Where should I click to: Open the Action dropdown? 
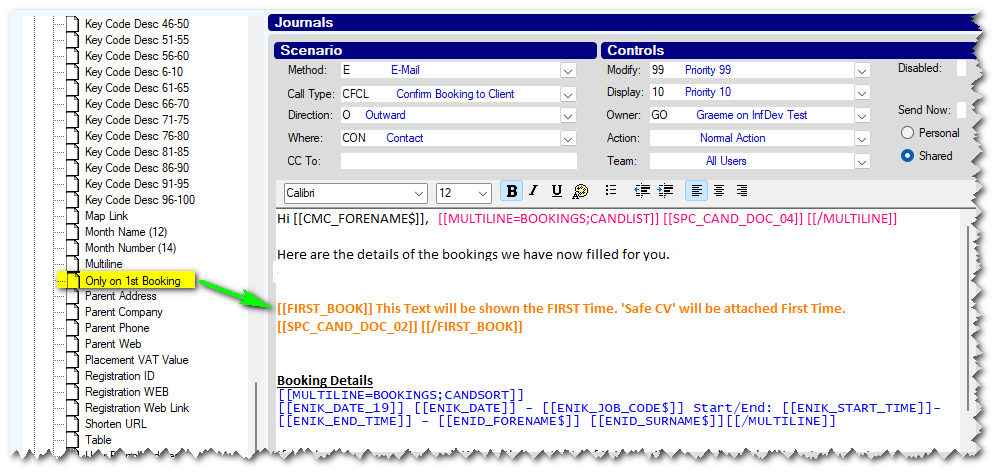click(x=862, y=138)
